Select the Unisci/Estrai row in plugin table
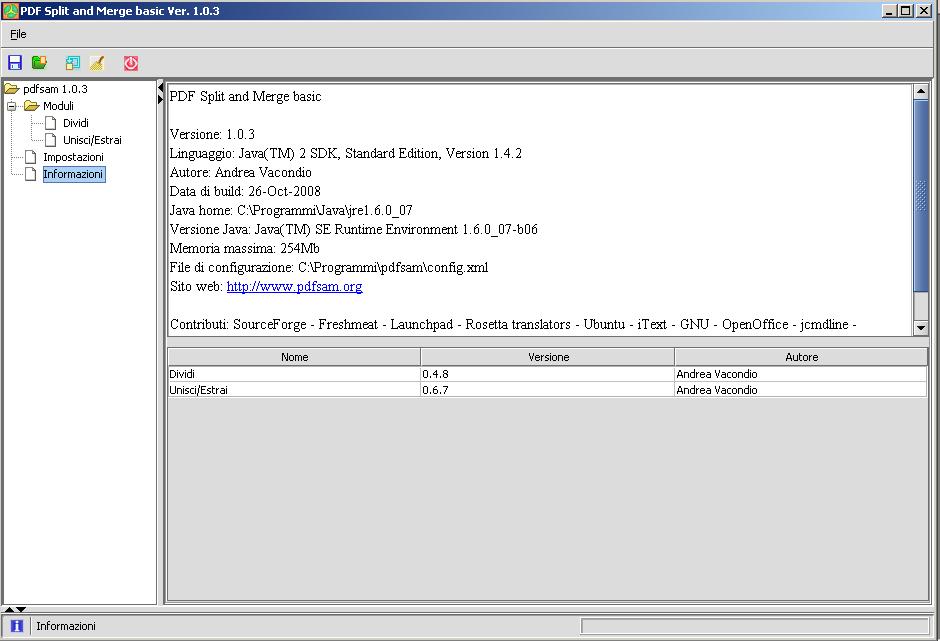This screenshot has width=940, height=641. [294, 390]
